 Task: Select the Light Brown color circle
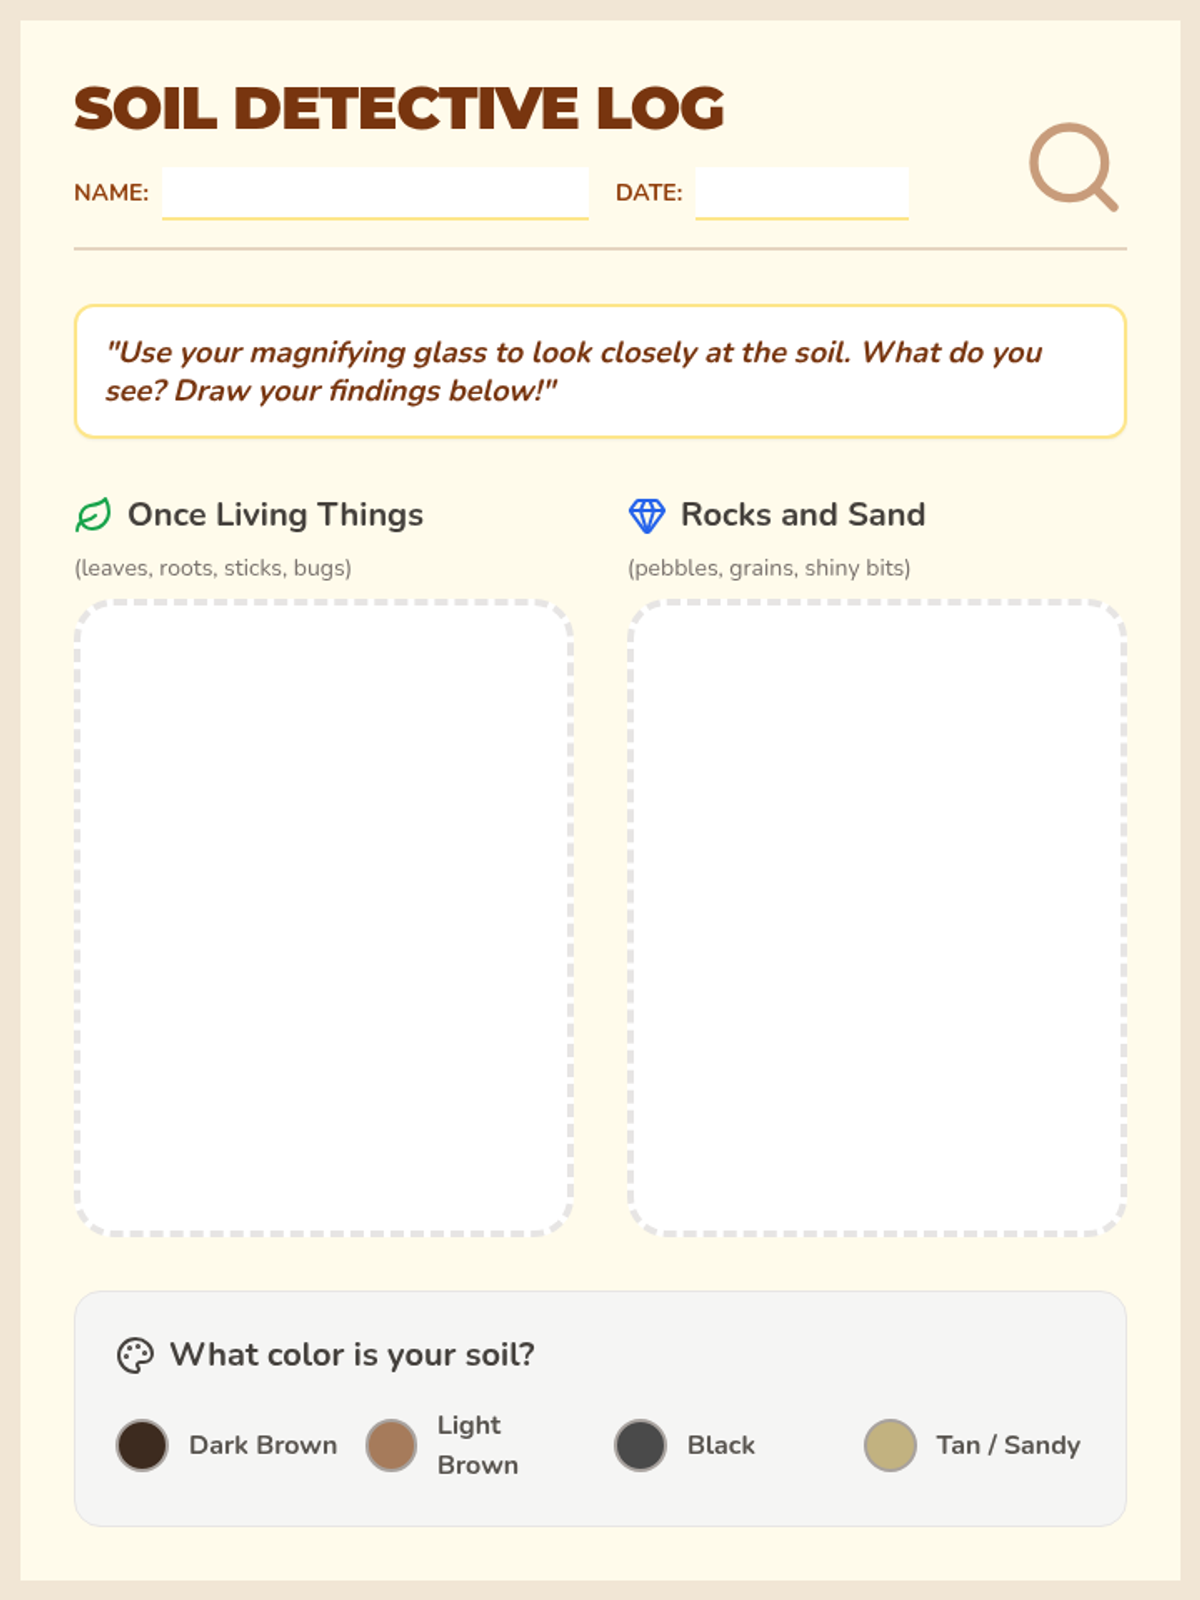[x=391, y=1445]
